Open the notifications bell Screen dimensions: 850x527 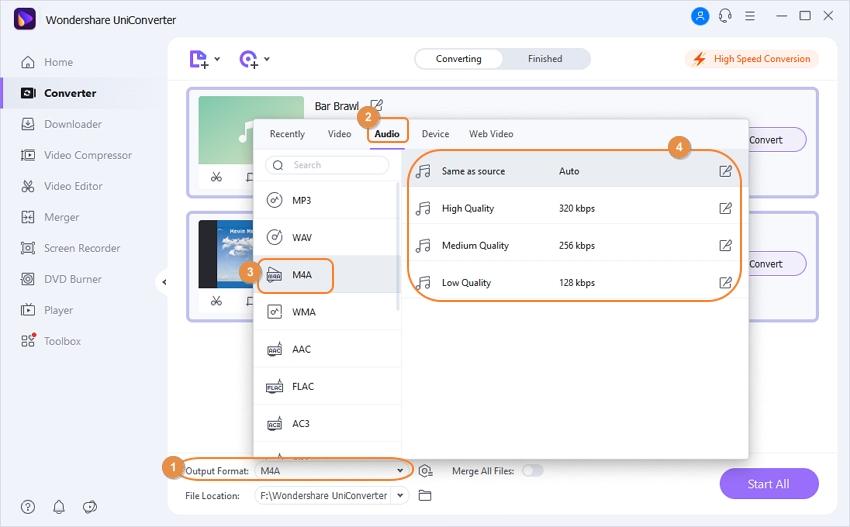point(59,507)
